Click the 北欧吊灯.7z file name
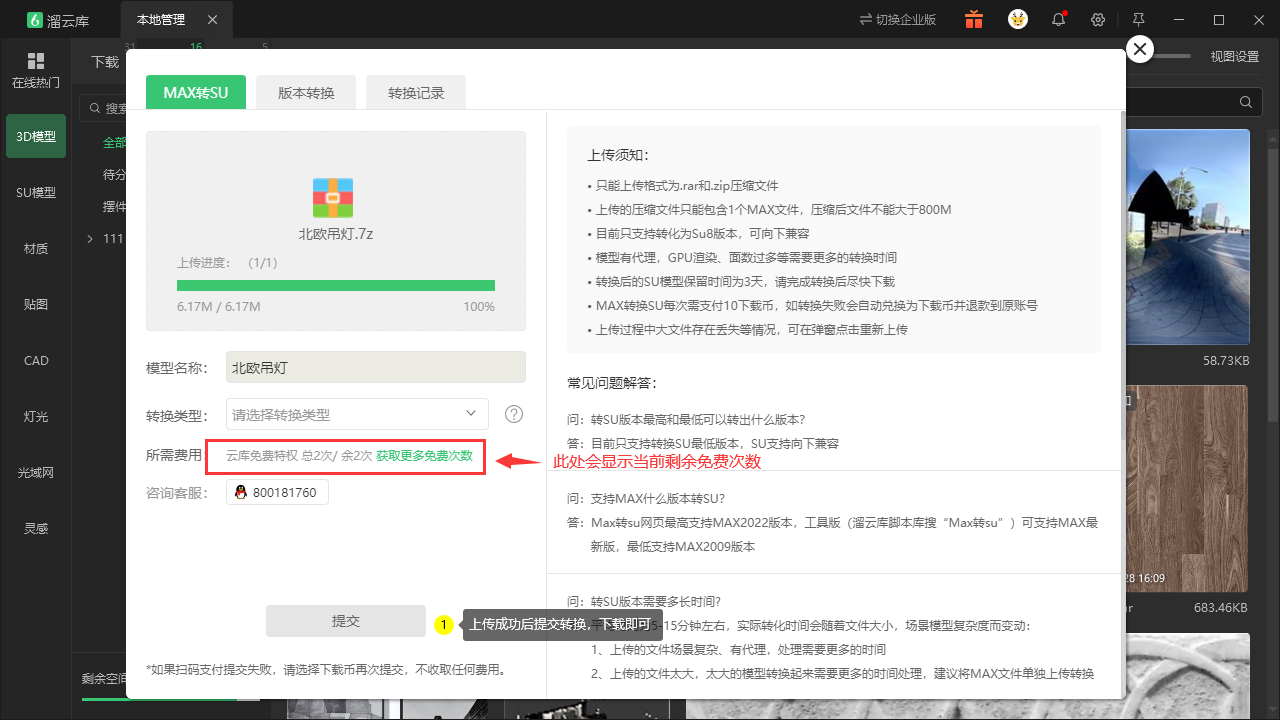 click(x=336, y=234)
